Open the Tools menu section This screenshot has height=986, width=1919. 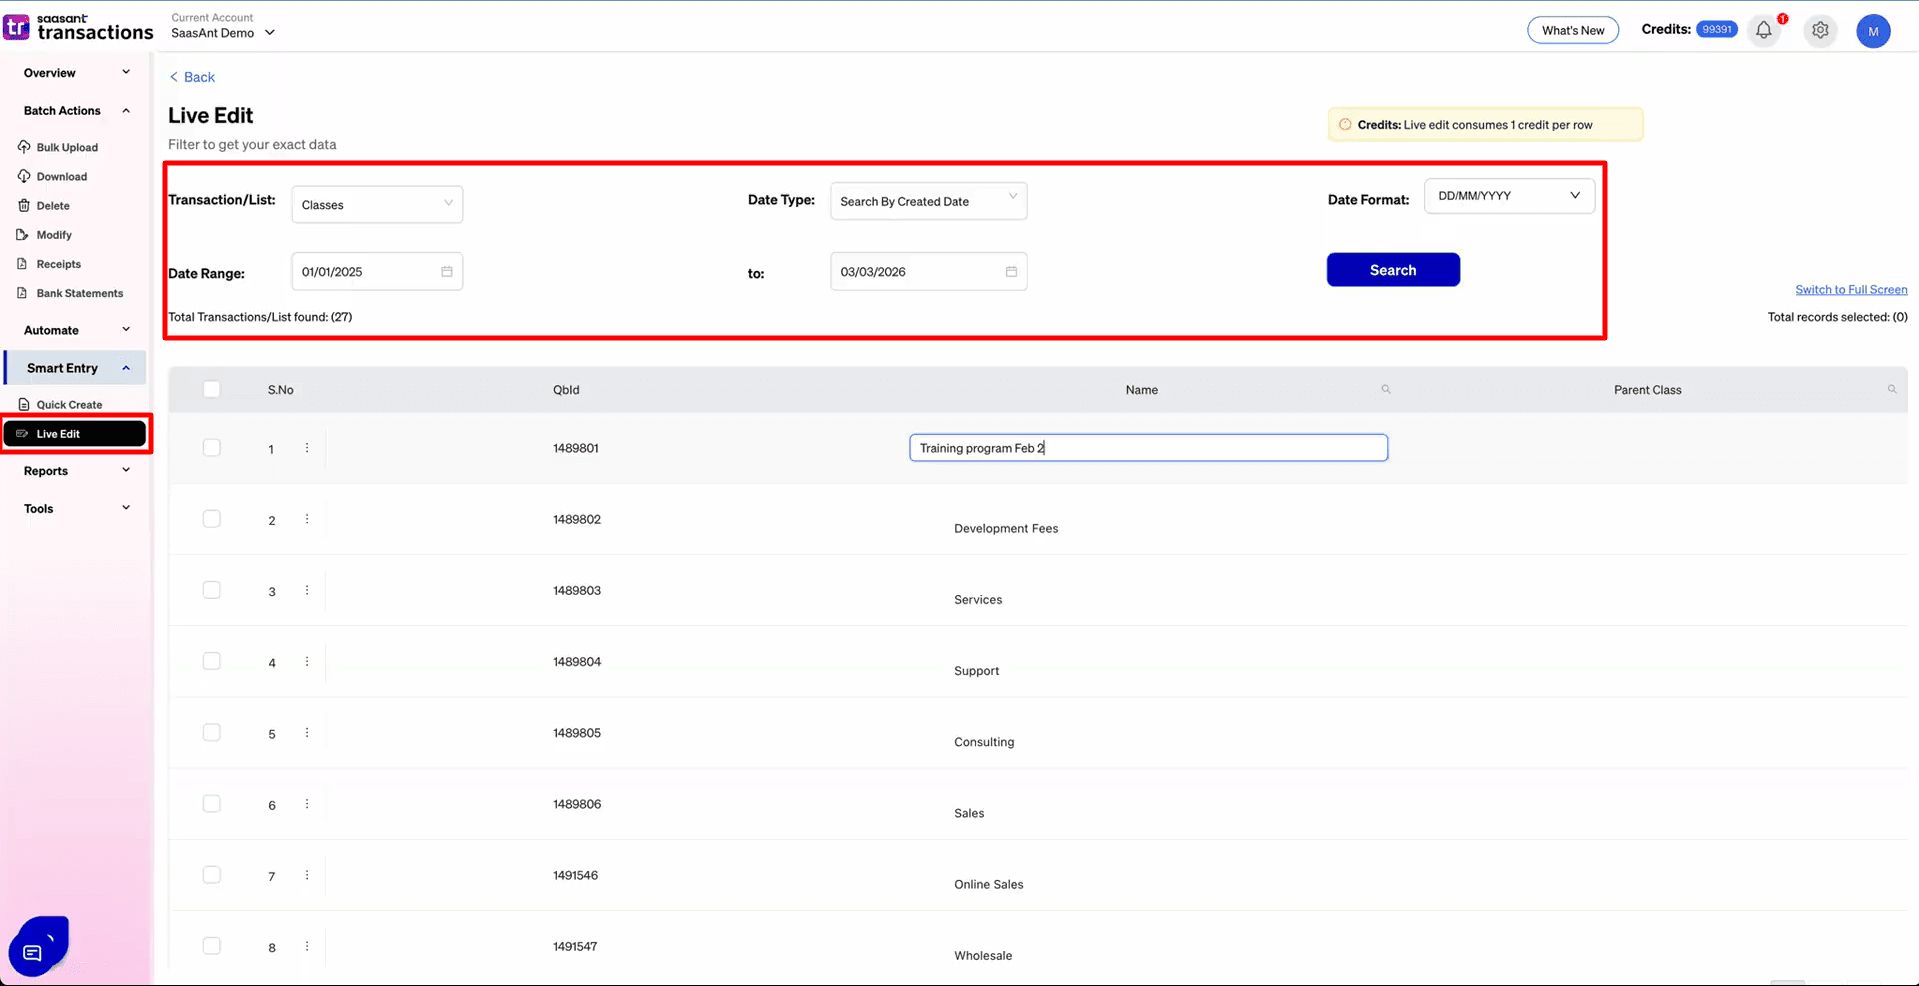(x=38, y=508)
